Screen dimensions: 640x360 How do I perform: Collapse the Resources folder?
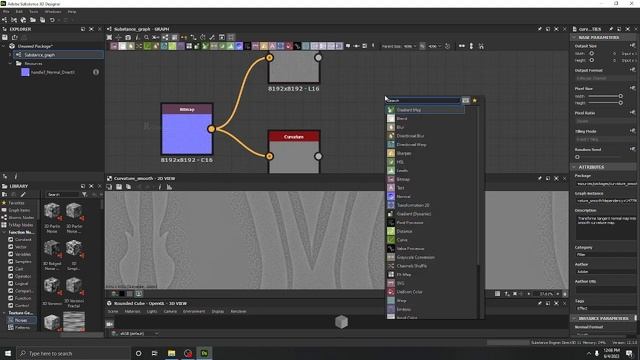[x=10, y=63]
